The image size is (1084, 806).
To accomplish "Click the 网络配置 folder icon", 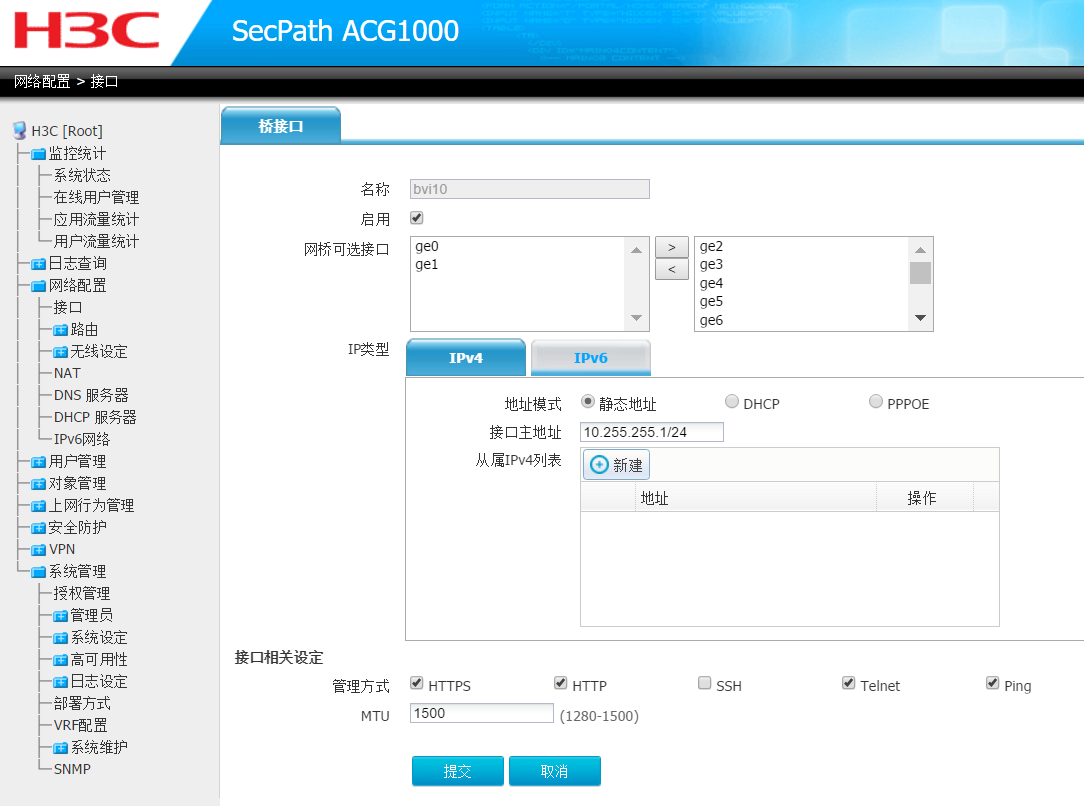I will [38, 285].
